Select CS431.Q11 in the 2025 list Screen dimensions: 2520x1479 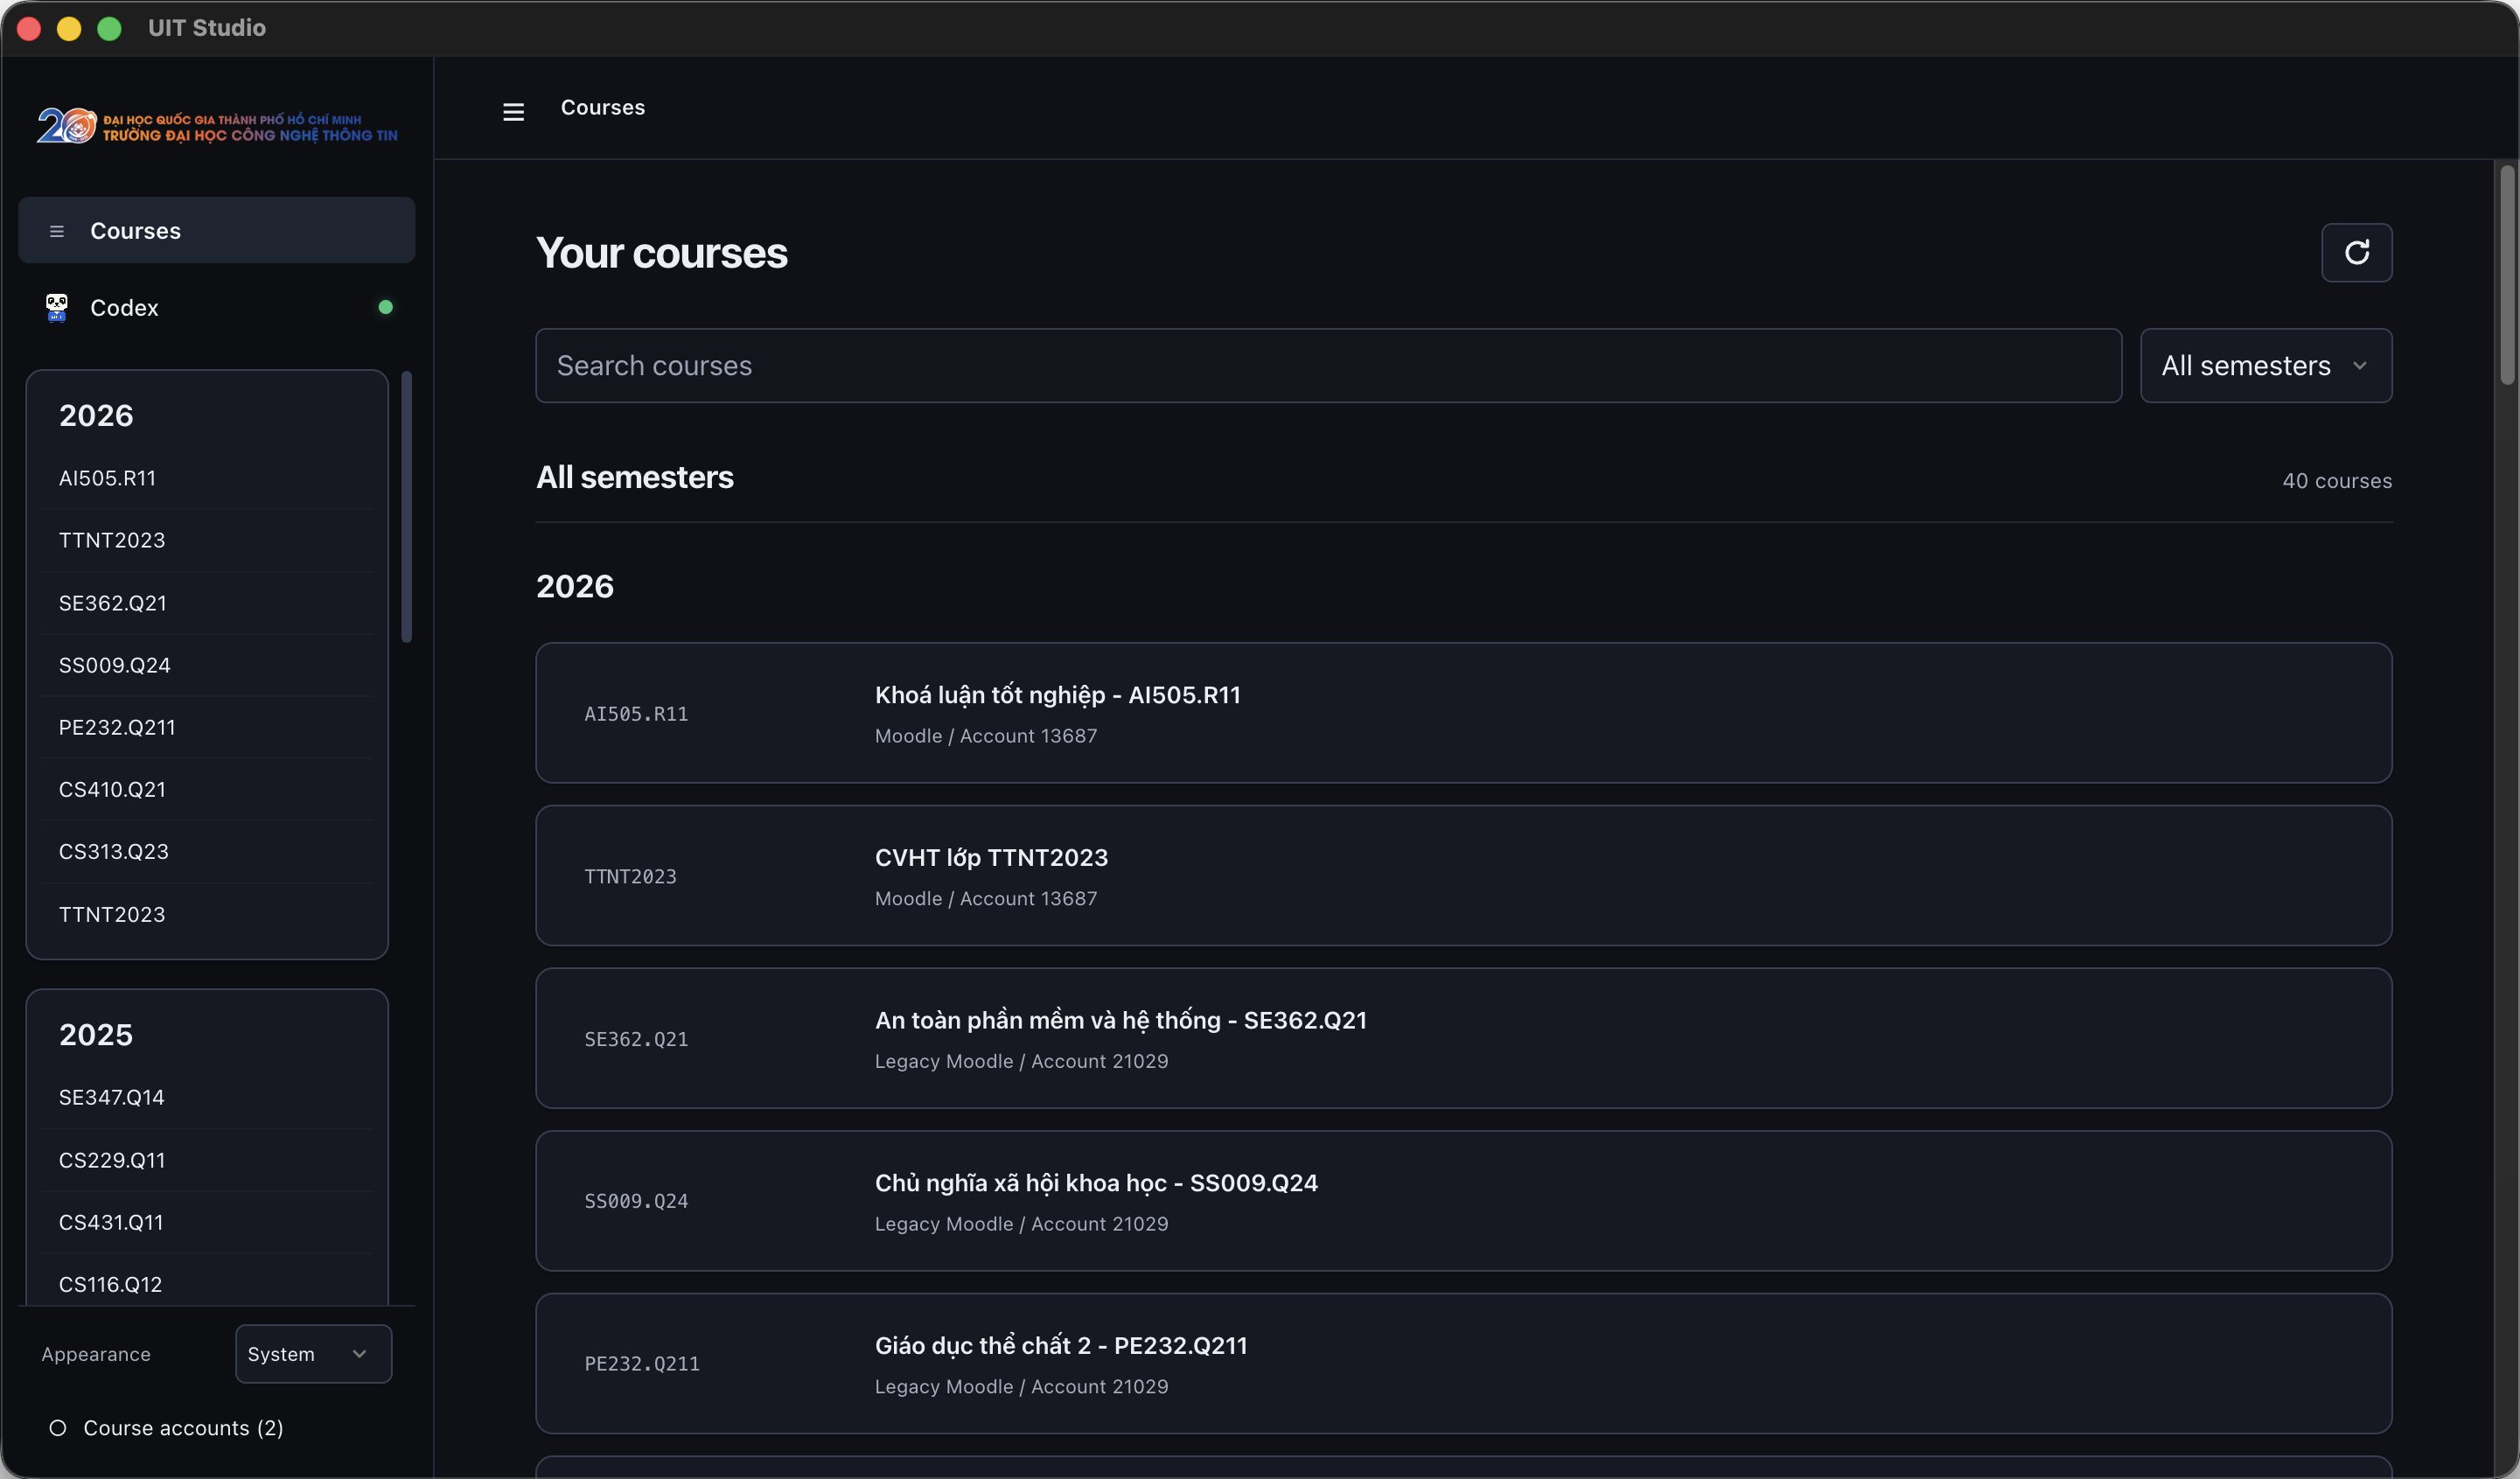[x=207, y=1222]
